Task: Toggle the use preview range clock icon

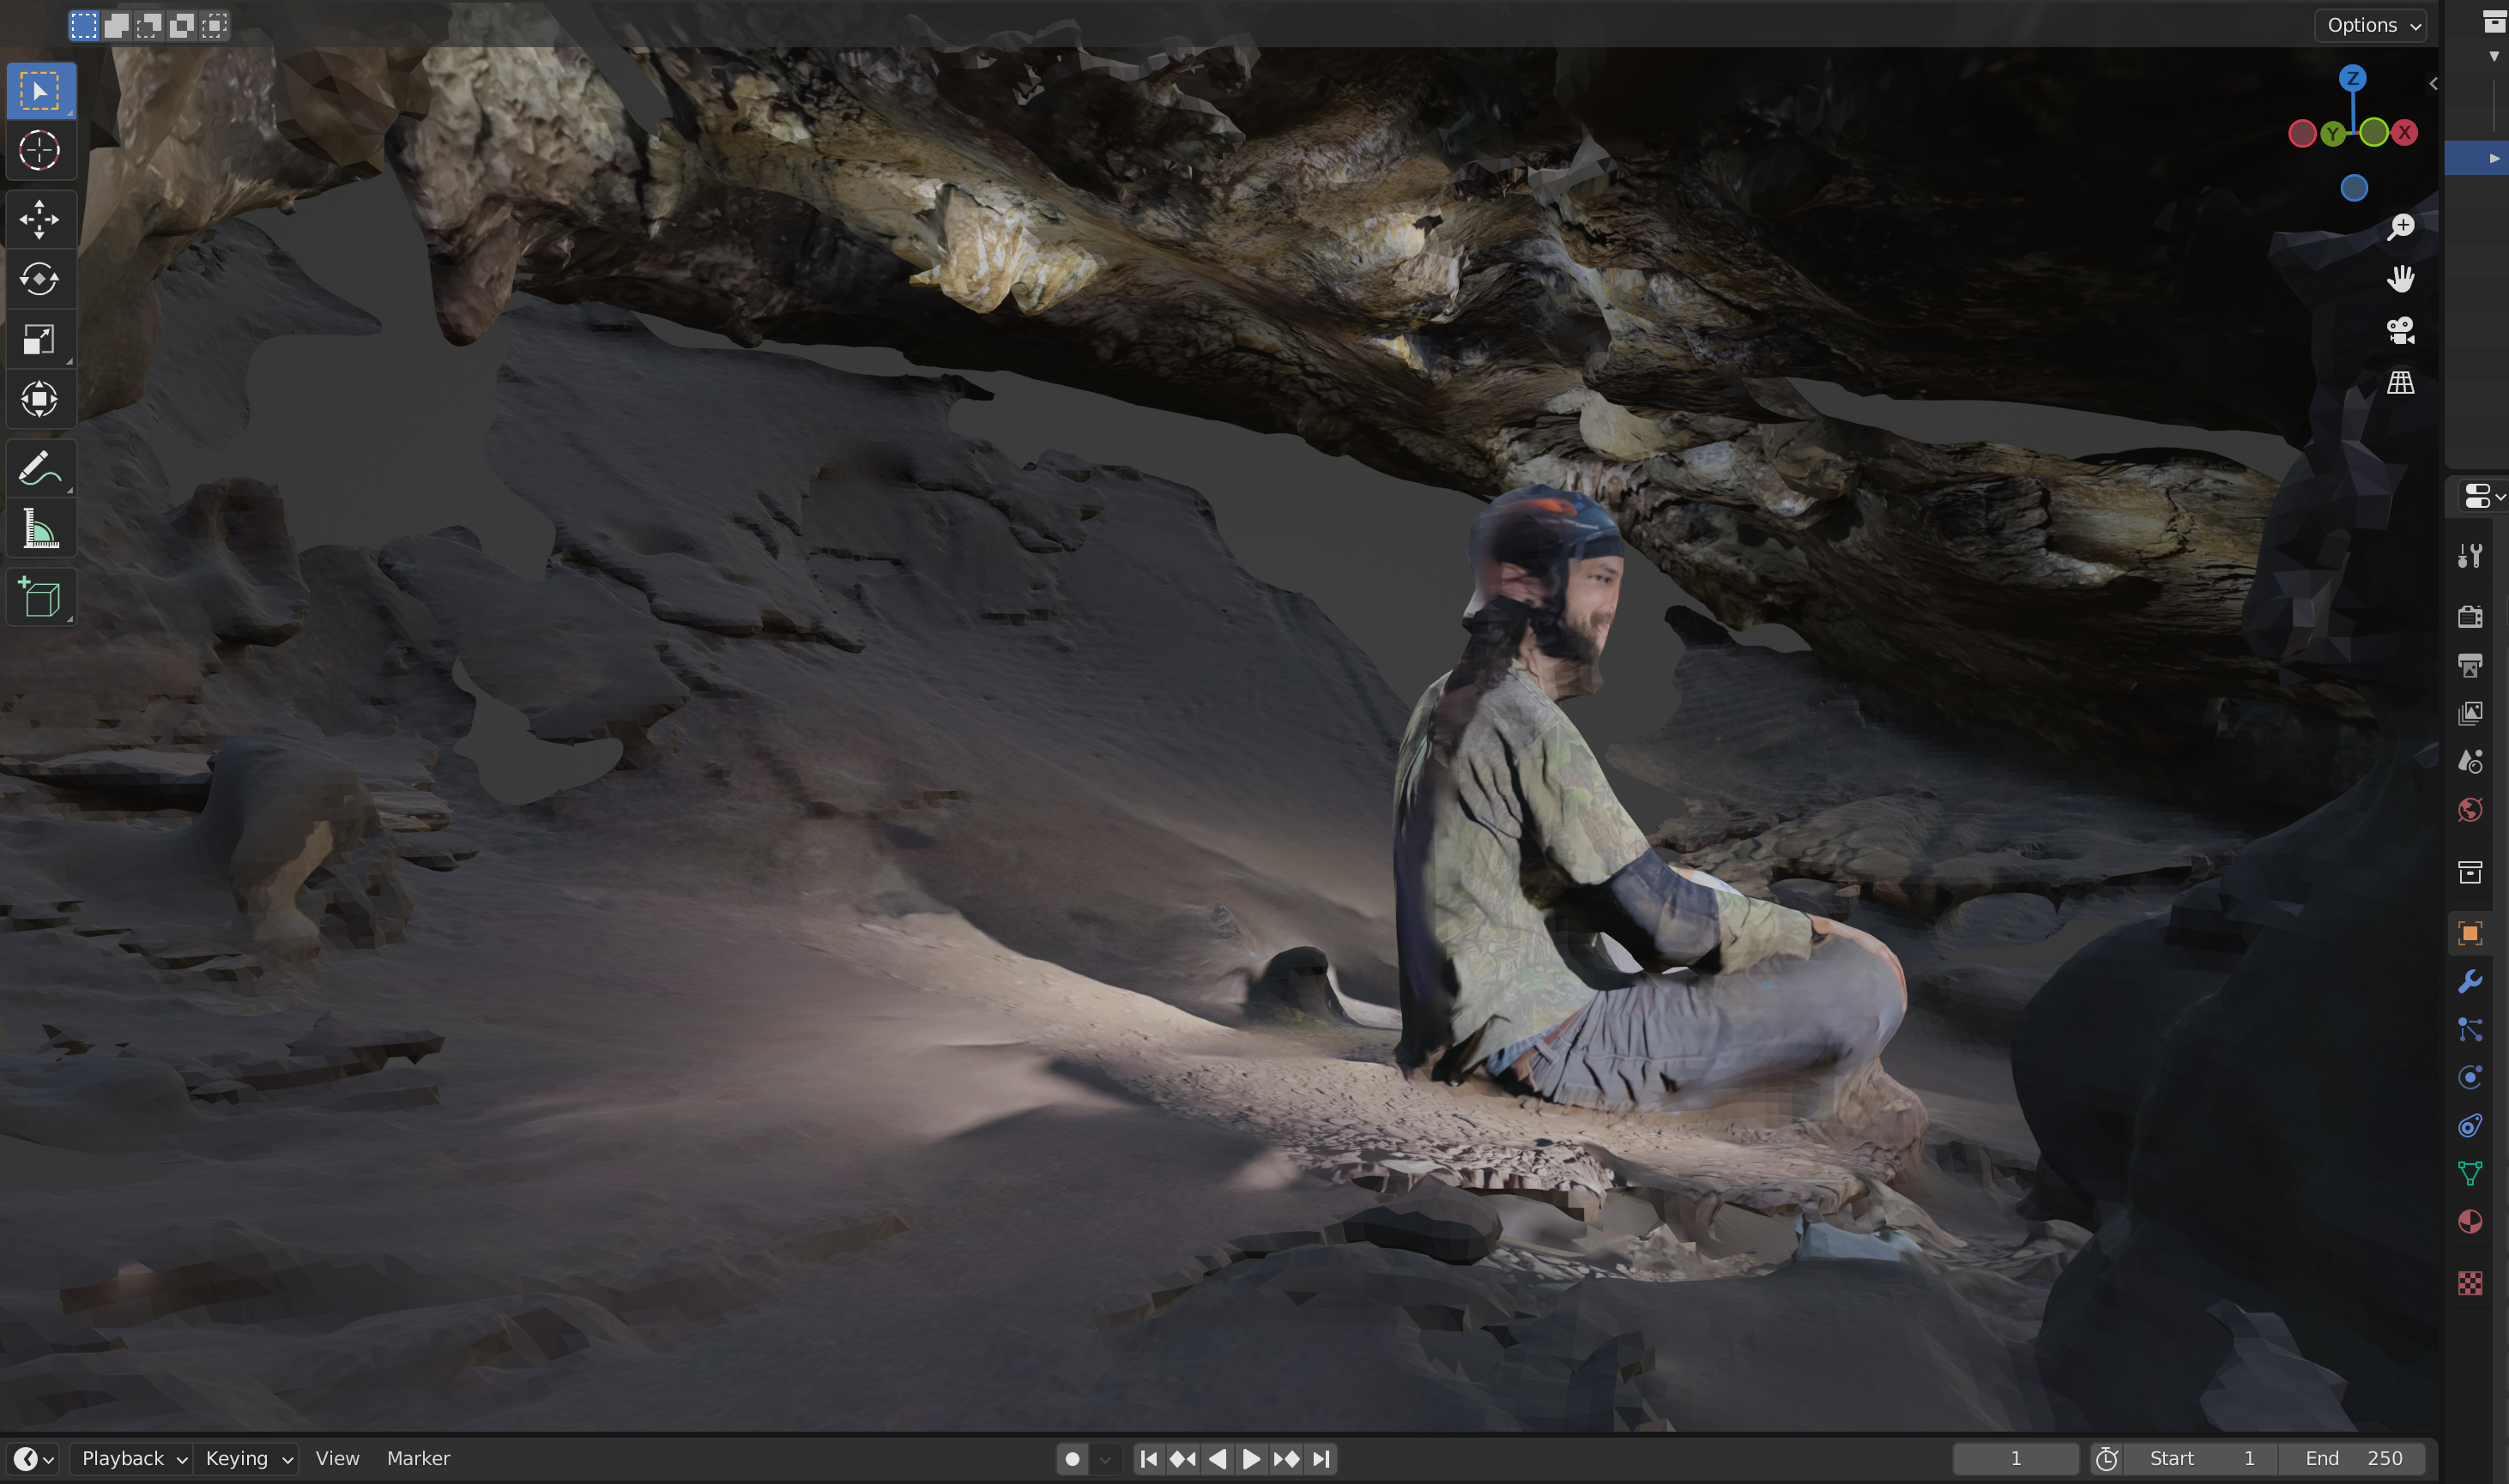Action: [x=2107, y=1459]
